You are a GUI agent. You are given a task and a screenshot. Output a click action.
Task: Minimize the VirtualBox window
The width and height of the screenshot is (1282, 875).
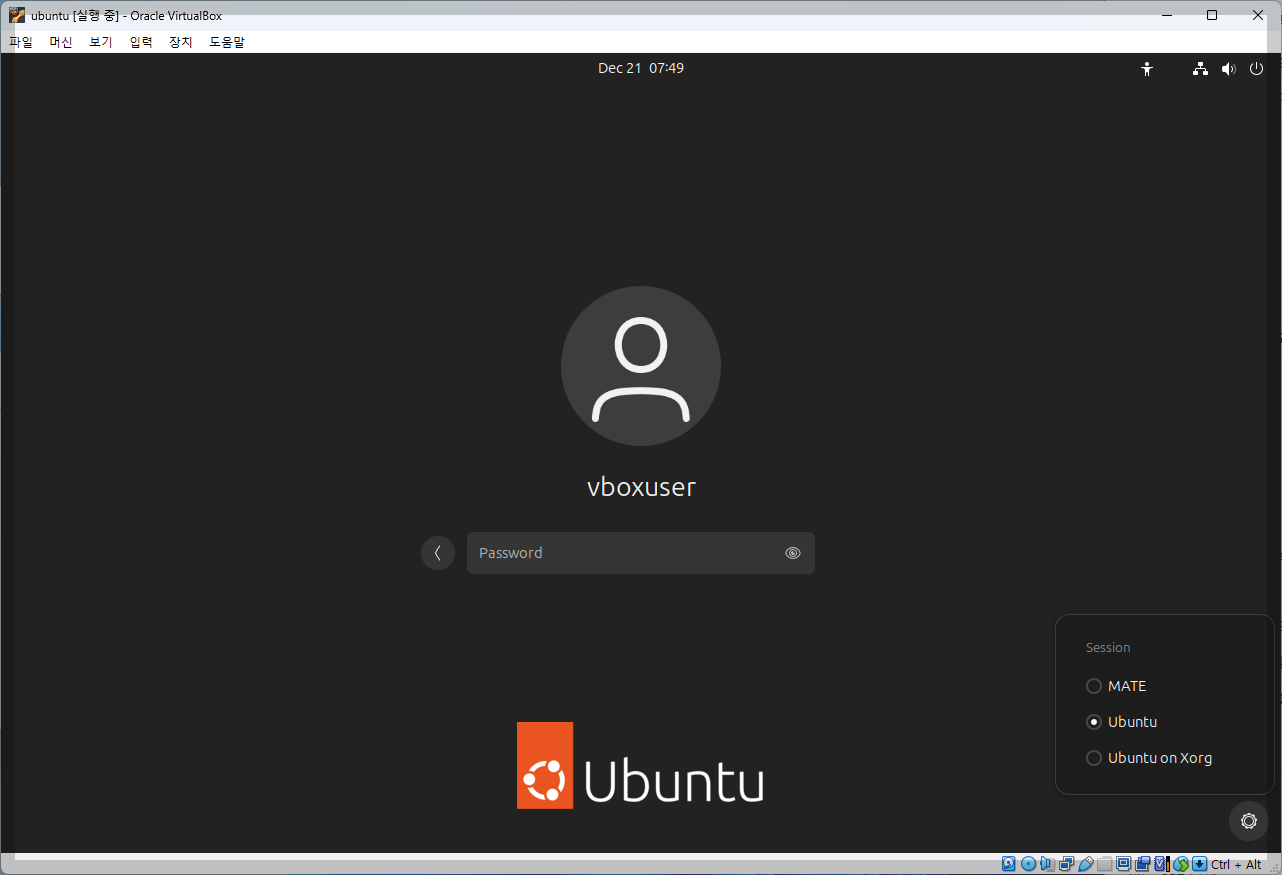1165,15
